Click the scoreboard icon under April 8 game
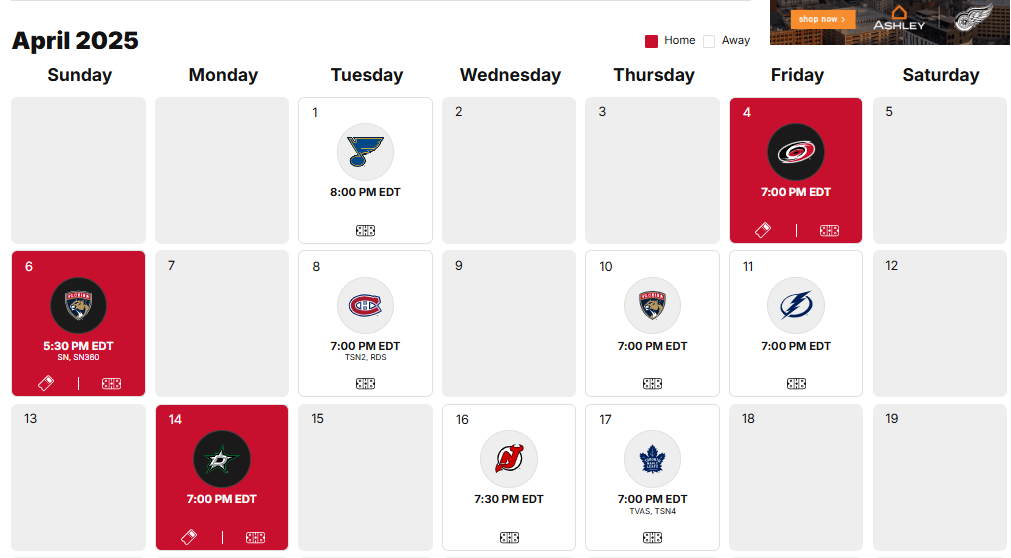Viewport: 1011px width, 558px height. pyautogui.click(x=366, y=383)
